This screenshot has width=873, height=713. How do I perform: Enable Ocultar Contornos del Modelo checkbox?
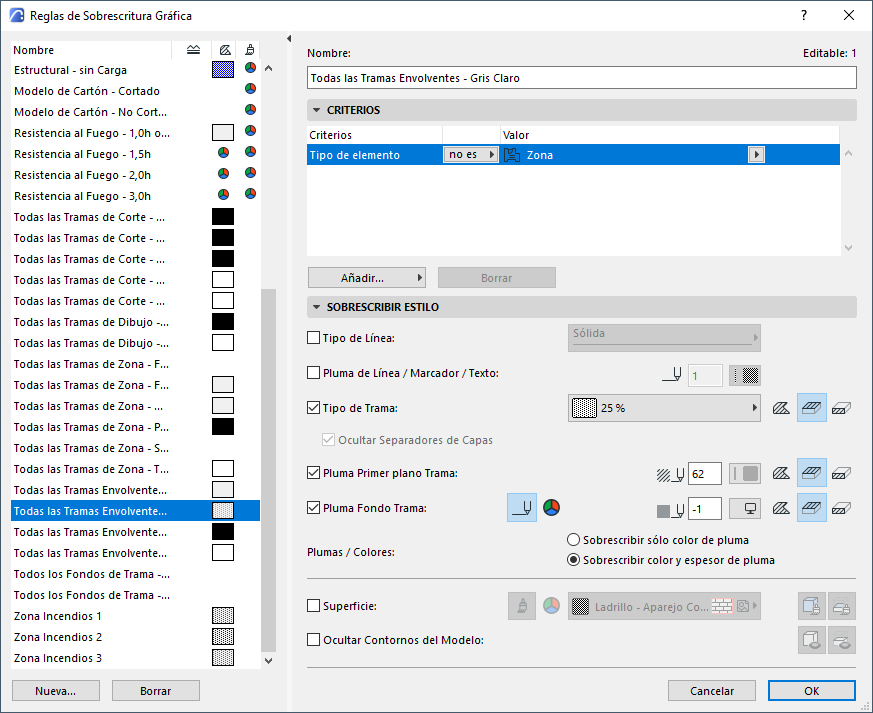(x=313, y=640)
